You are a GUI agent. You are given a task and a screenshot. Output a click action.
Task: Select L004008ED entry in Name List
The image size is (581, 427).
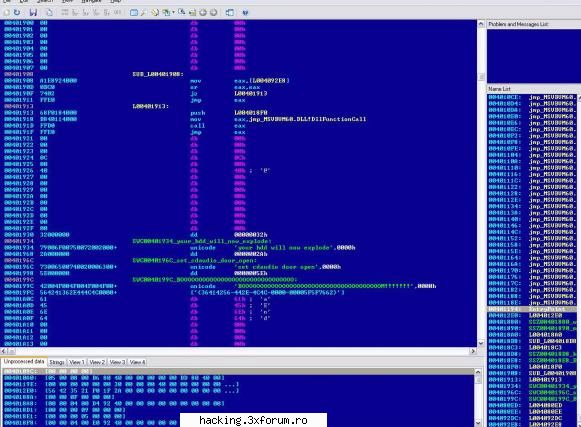click(532, 406)
